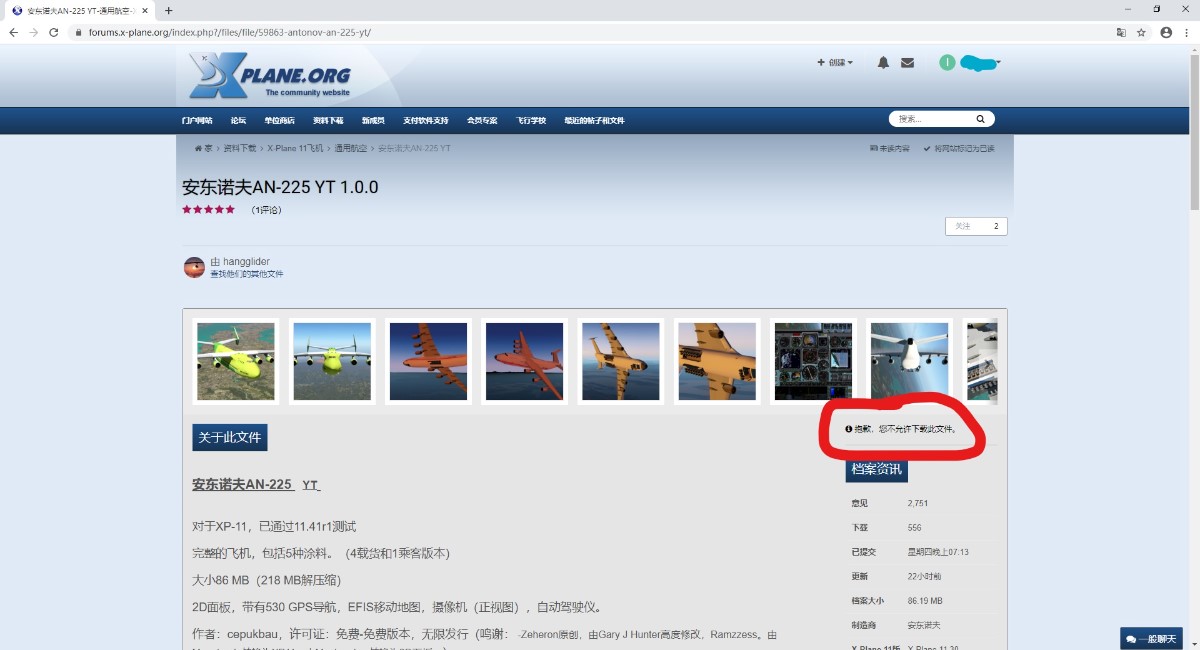Click the browser address bar URL
Screen dimensions: 1200x650
click(229, 32)
